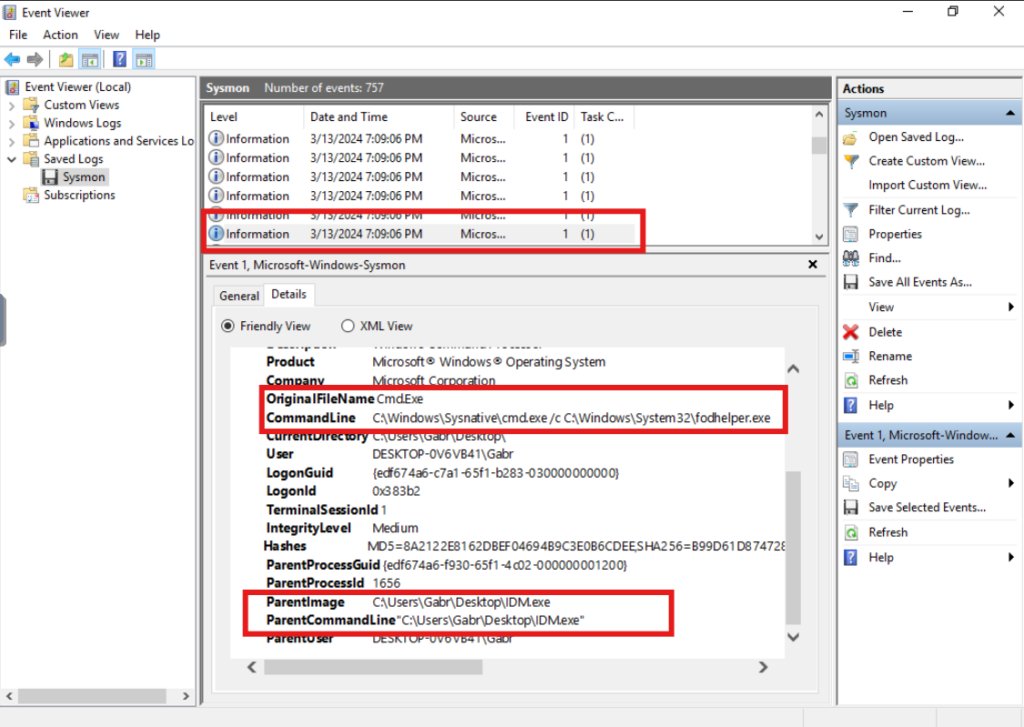The height and width of the screenshot is (727, 1024).
Task: Click the Event Properties icon
Action: click(850, 460)
